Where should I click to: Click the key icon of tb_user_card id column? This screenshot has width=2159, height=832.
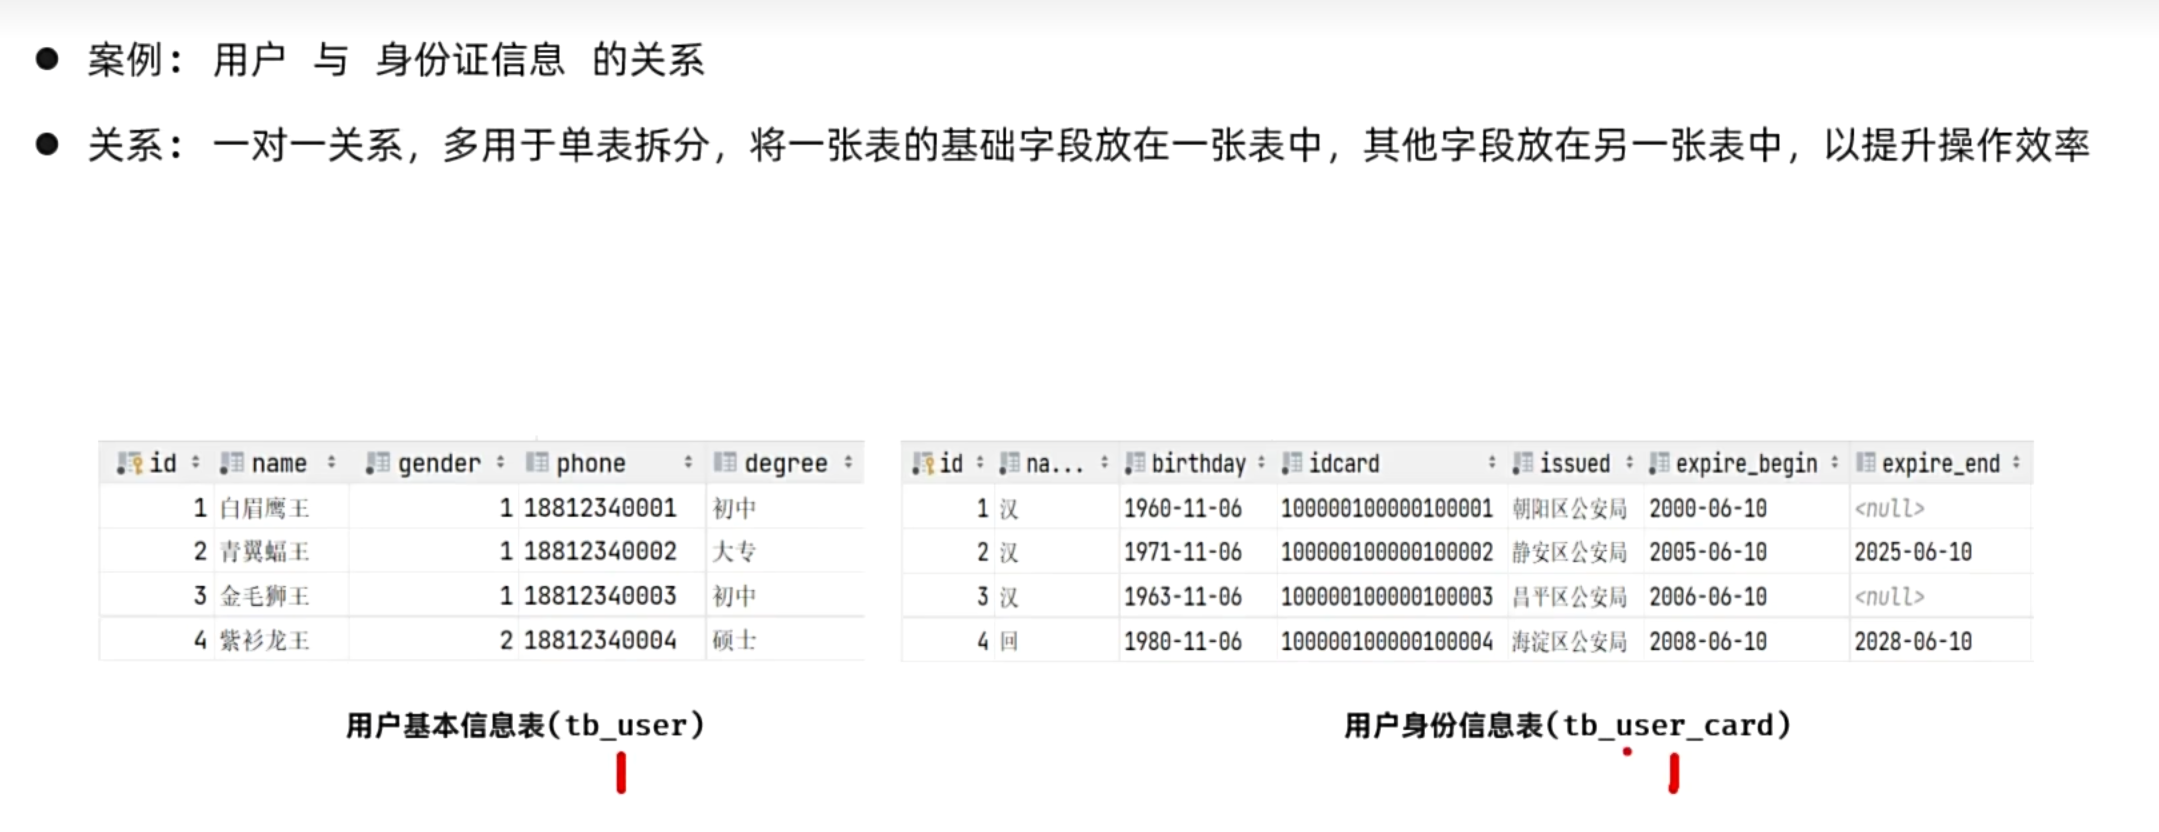(x=922, y=463)
